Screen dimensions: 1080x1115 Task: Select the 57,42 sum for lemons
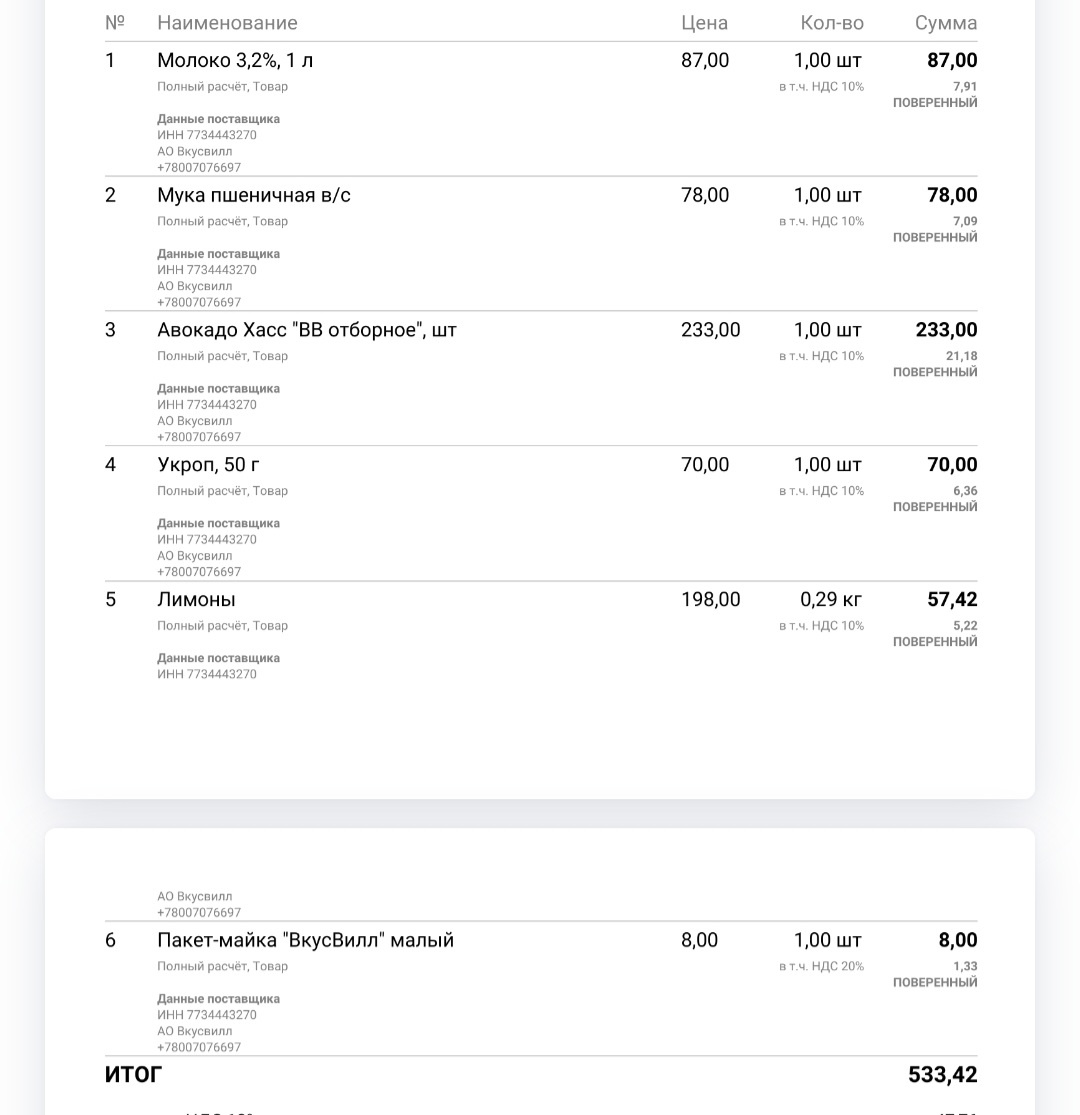(952, 600)
